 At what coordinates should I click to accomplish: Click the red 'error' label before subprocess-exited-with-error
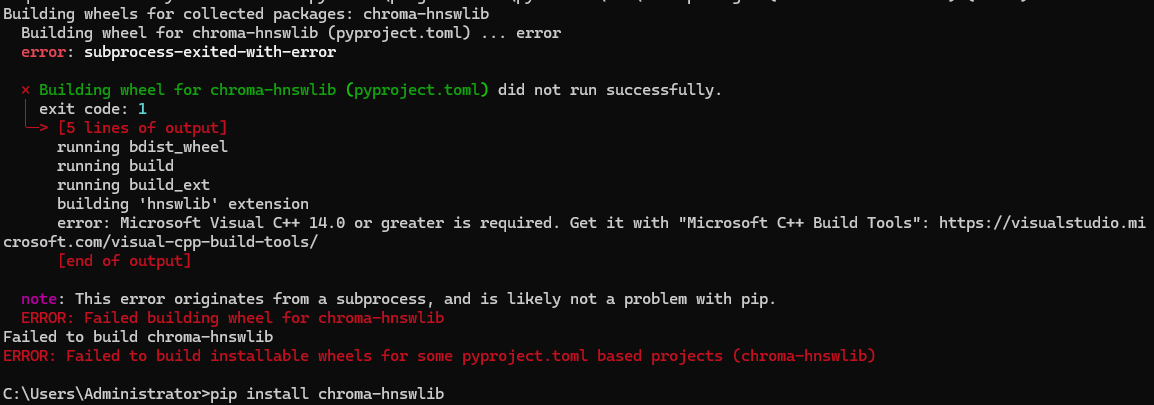tap(43, 52)
